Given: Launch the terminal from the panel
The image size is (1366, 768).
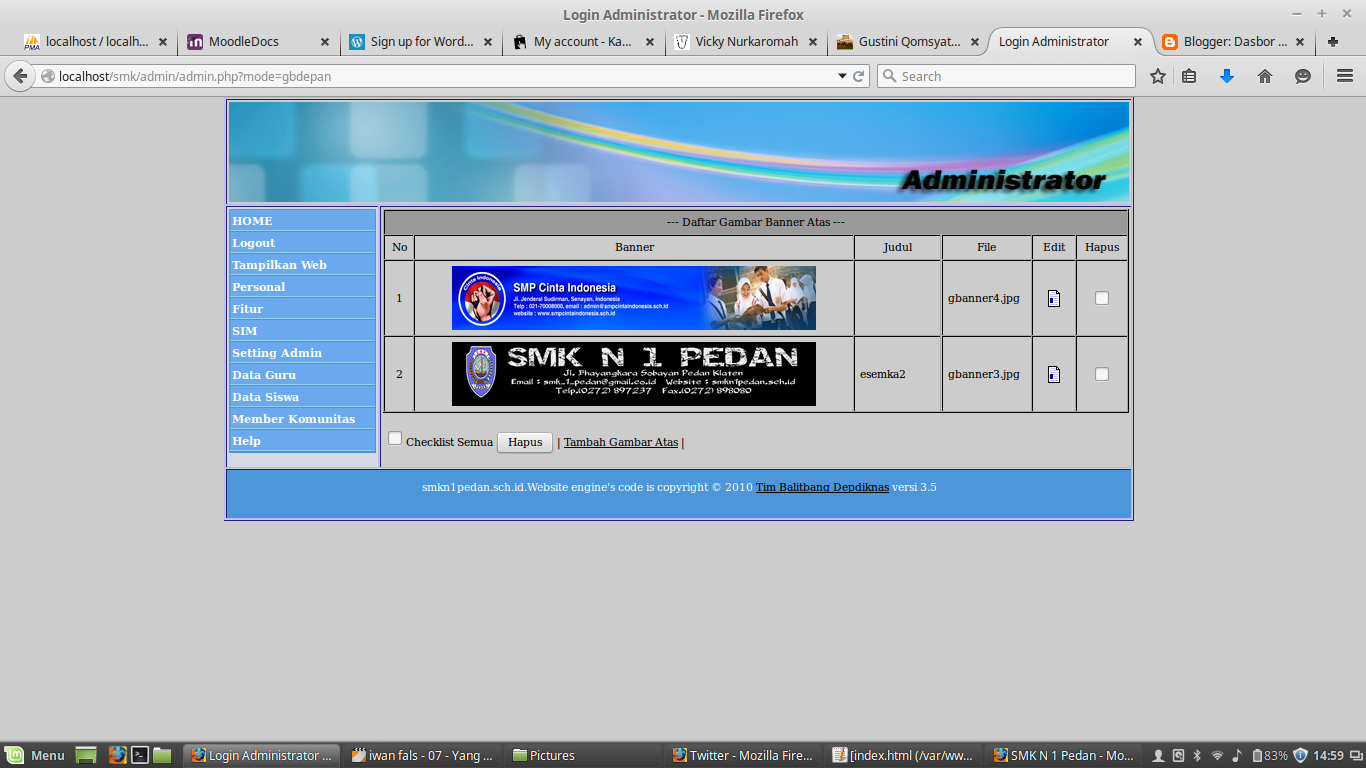Looking at the screenshot, I should (140, 756).
